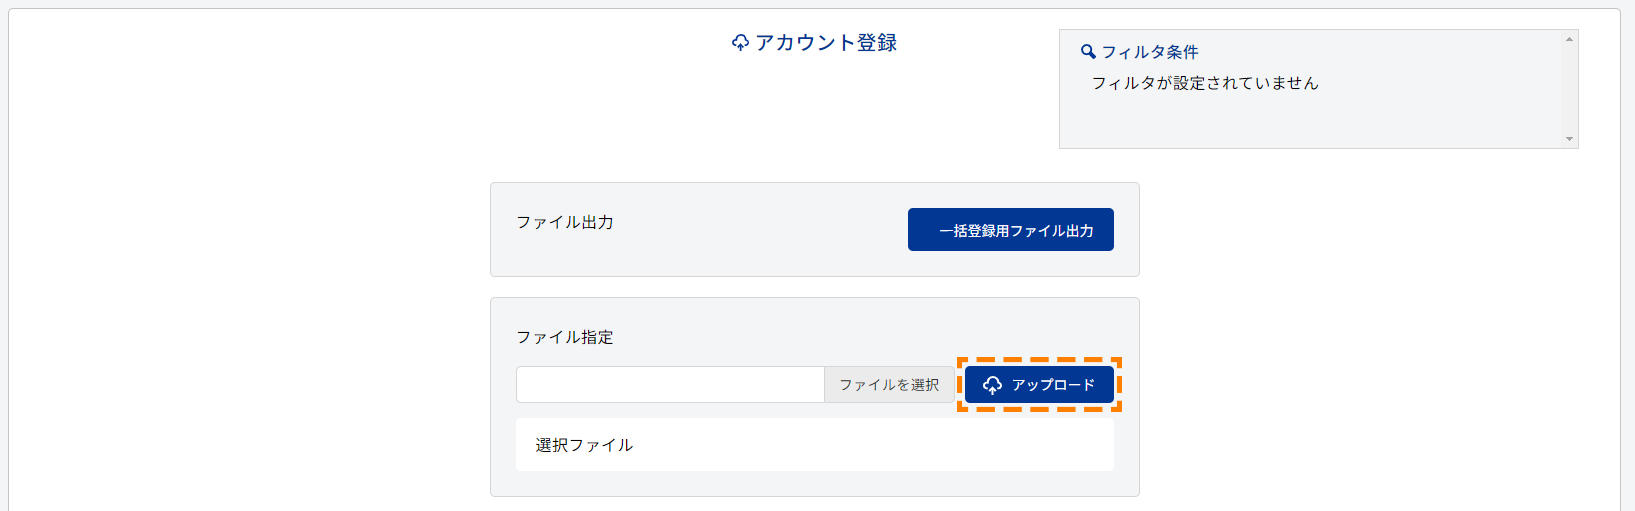Click the filter panel scrollbar down arrow
Viewport: 1635px width, 511px height.
[1569, 139]
